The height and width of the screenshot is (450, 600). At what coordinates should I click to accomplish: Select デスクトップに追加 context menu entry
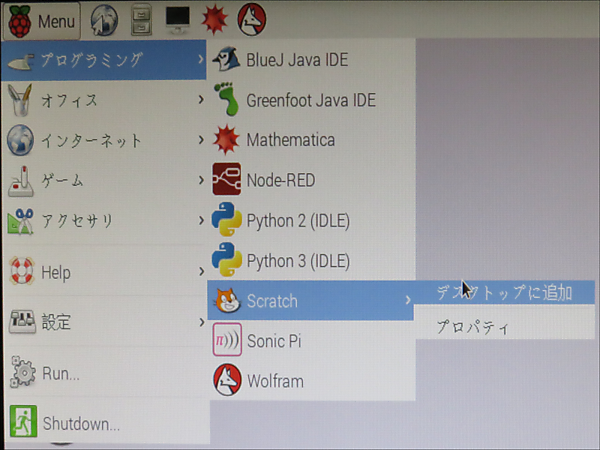coord(504,293)
